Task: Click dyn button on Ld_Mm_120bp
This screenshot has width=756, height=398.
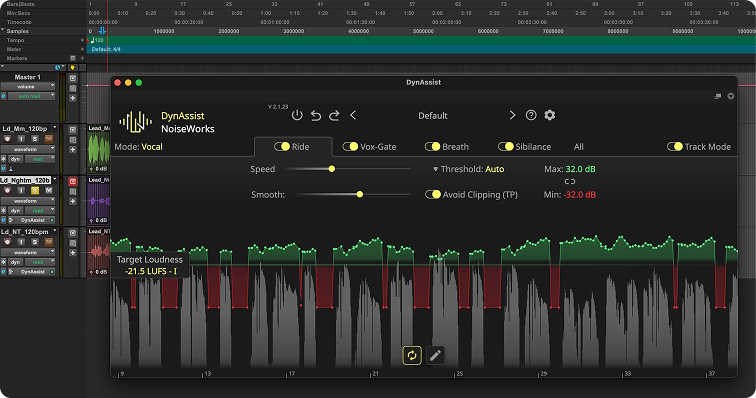Action: [x=15, y=159]
